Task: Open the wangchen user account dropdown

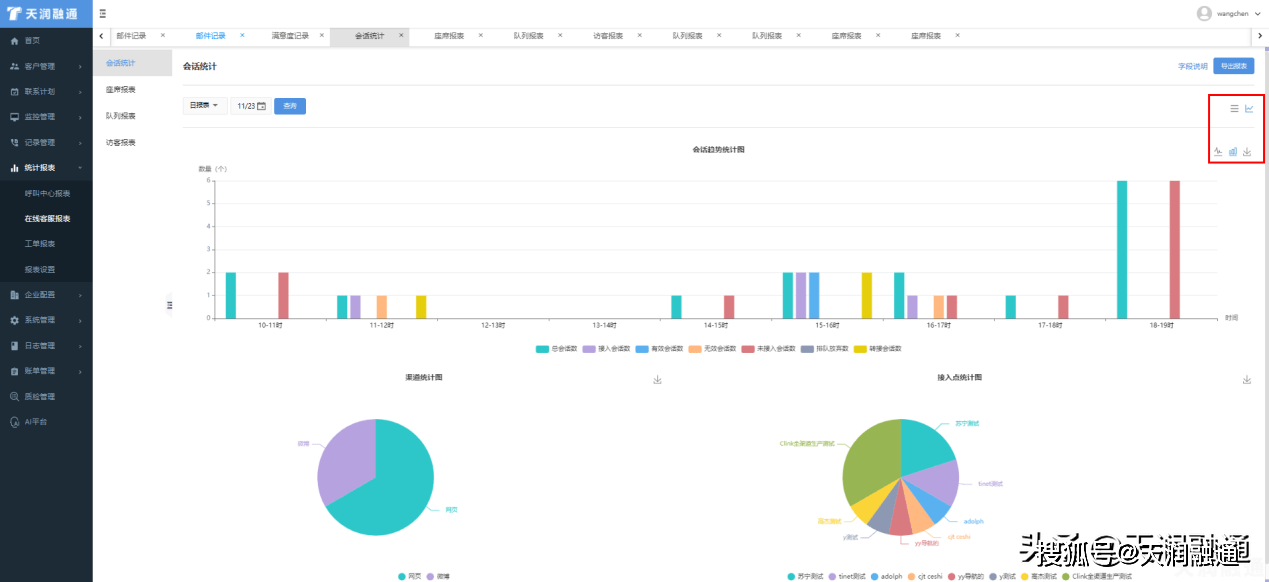Action: [1230, 13]
